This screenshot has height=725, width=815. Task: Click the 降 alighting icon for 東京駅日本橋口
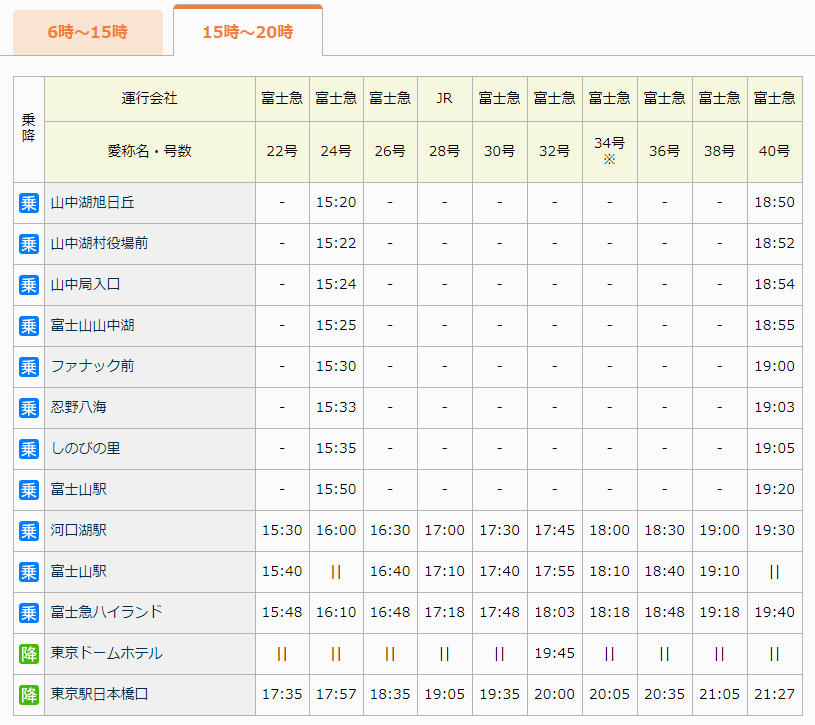tap(29, 695)
